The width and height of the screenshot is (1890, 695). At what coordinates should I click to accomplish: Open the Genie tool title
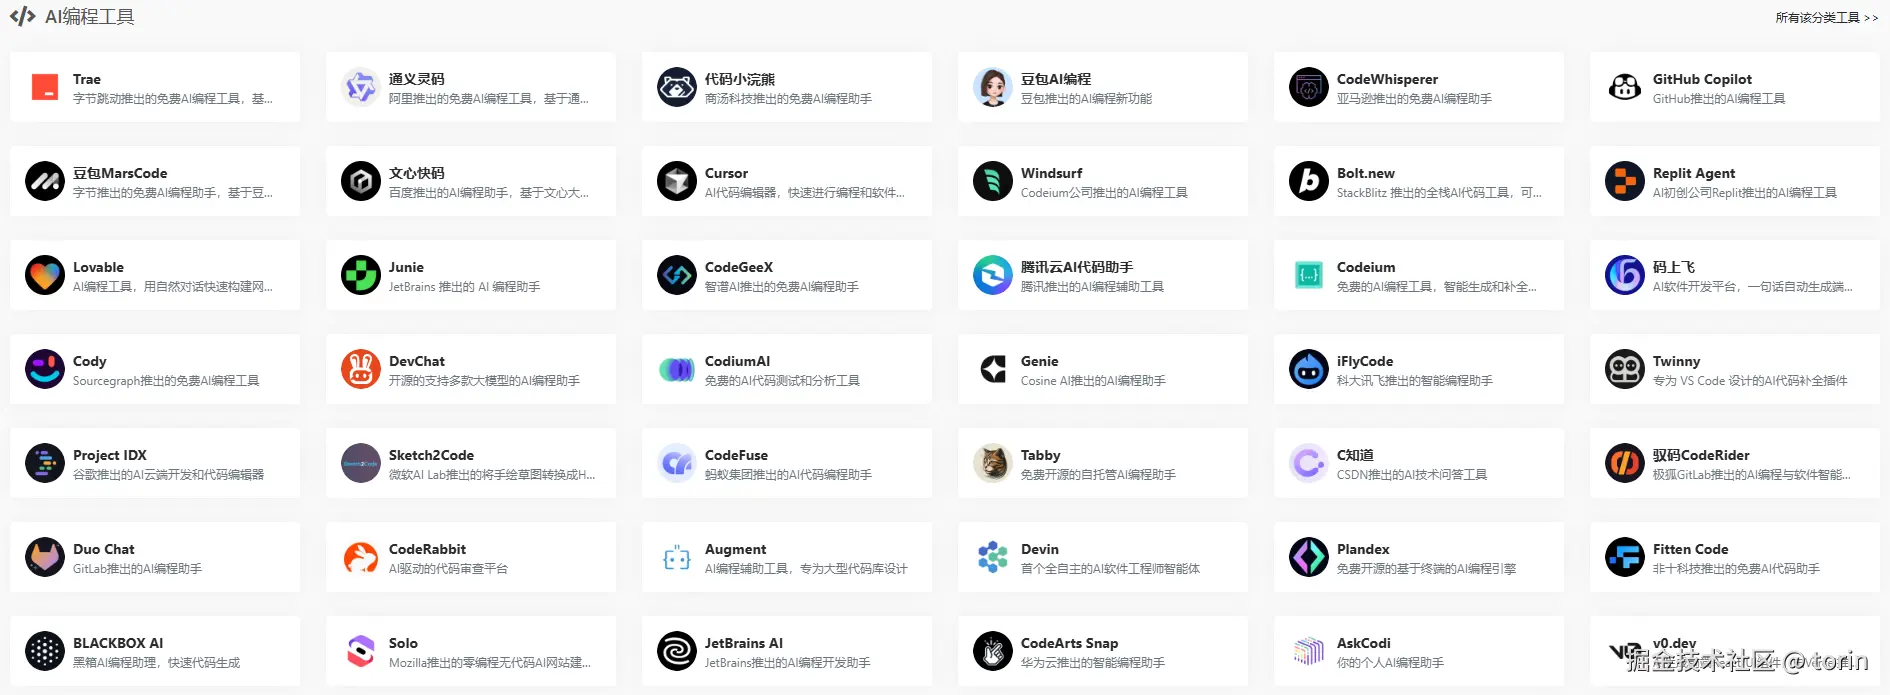pos(1039,361)
